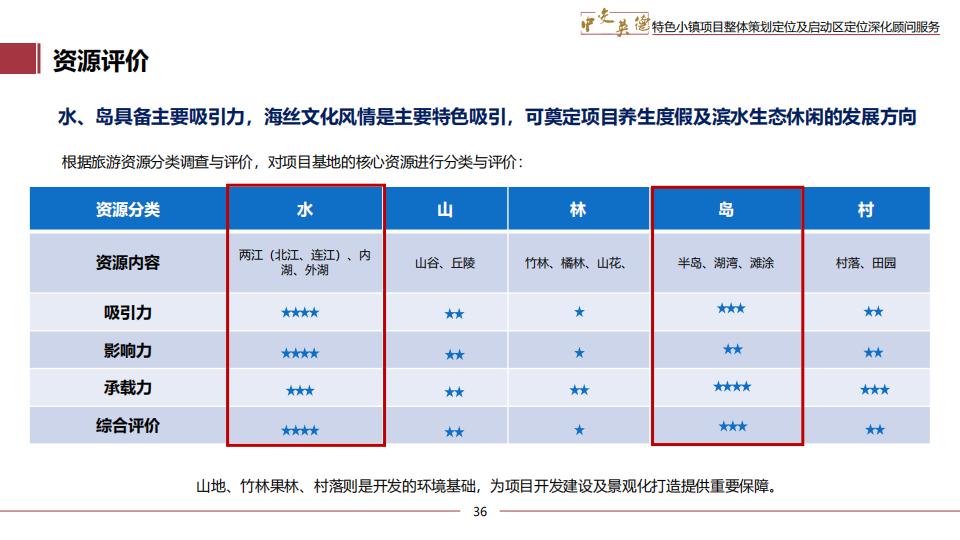Viewport: 960px width, 540px height.
Task: Click the 村 column header
Action: [866, 209]
